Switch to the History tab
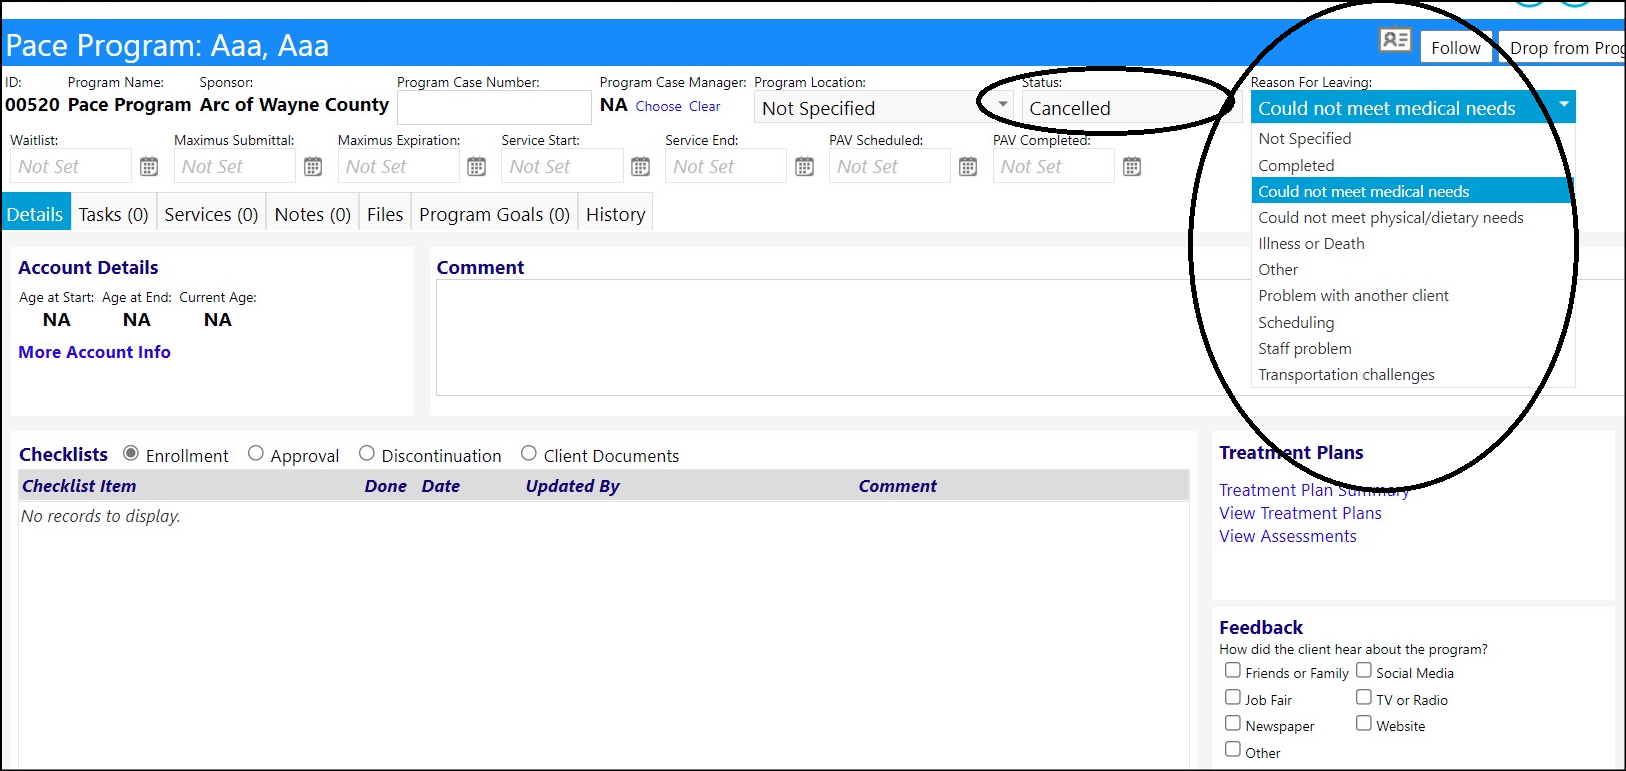 click(615, 214)
